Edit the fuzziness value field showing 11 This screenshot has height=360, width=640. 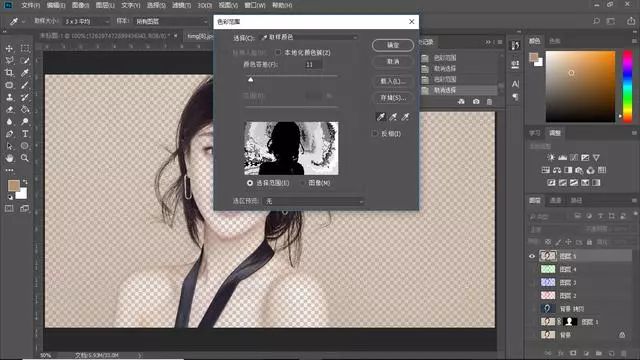coord(313,64)
